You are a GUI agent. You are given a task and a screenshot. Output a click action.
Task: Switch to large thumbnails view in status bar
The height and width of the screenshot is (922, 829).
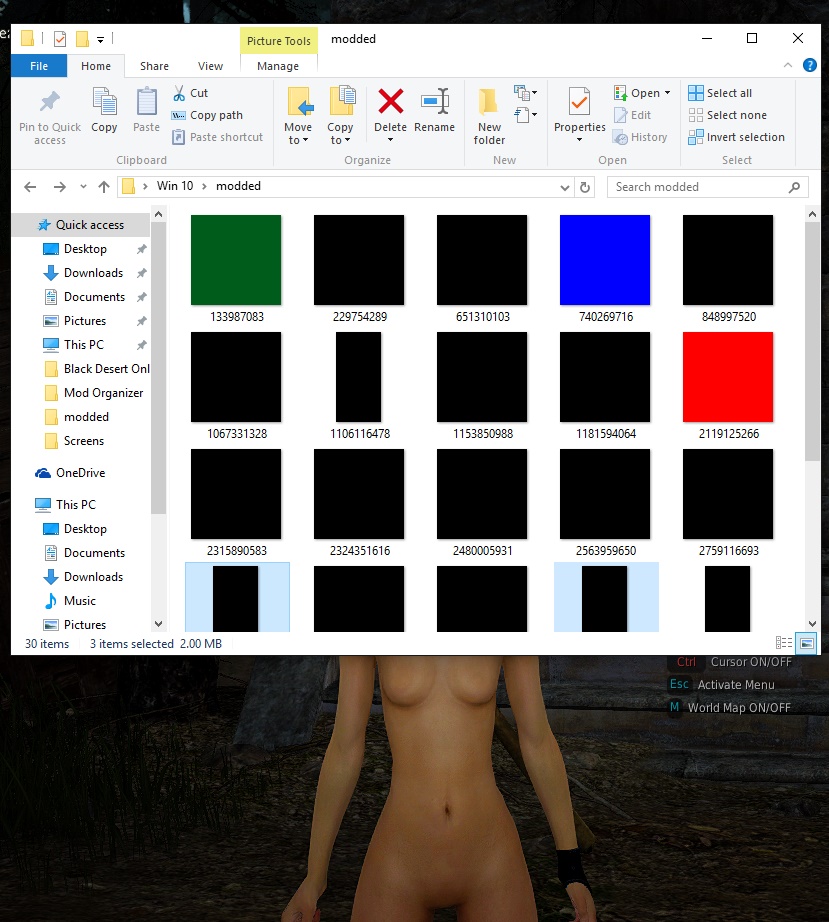(805, 643)
